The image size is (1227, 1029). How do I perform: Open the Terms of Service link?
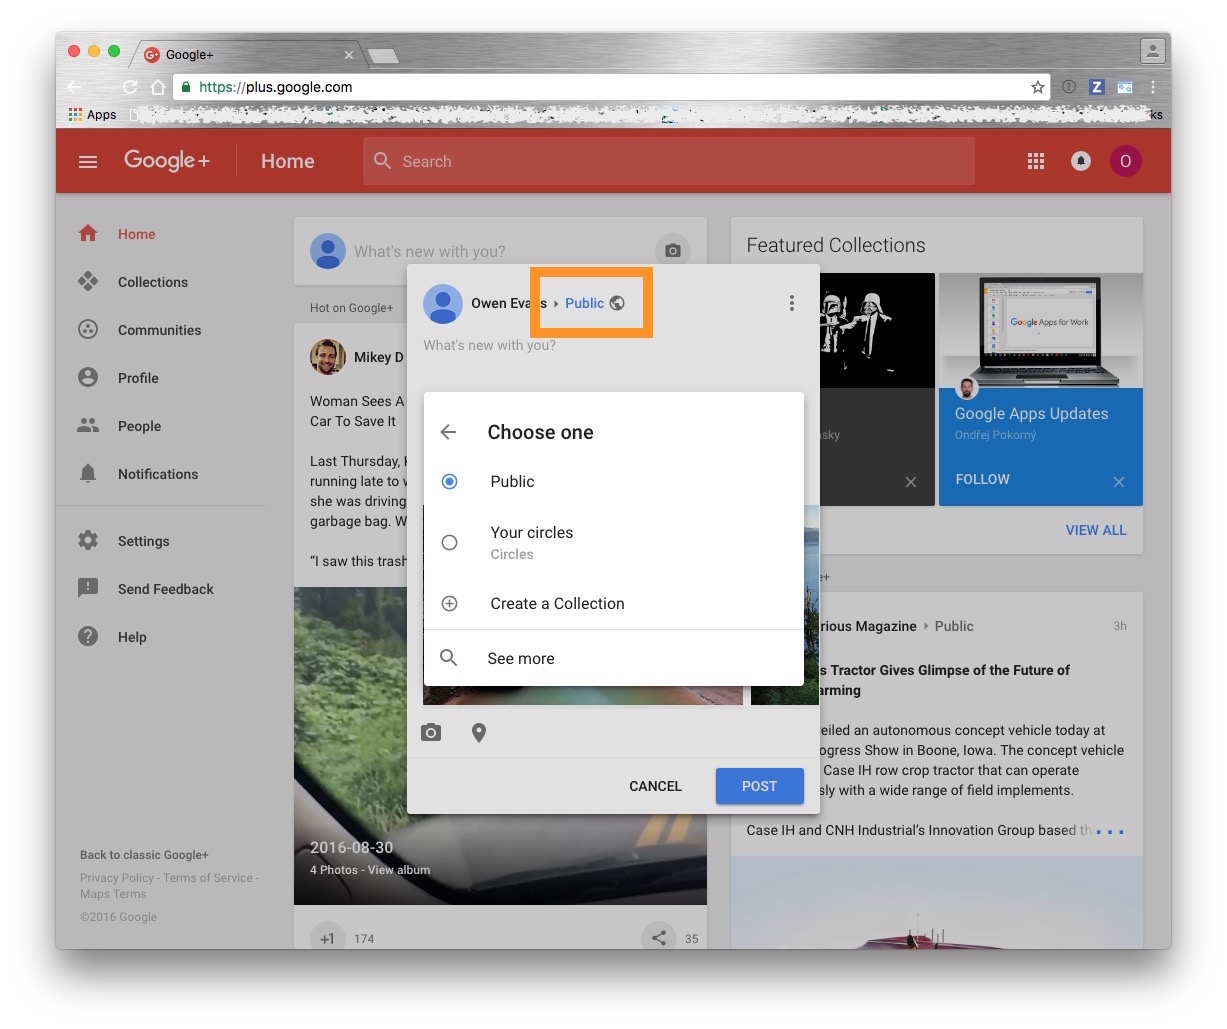[x=208, y=878]
